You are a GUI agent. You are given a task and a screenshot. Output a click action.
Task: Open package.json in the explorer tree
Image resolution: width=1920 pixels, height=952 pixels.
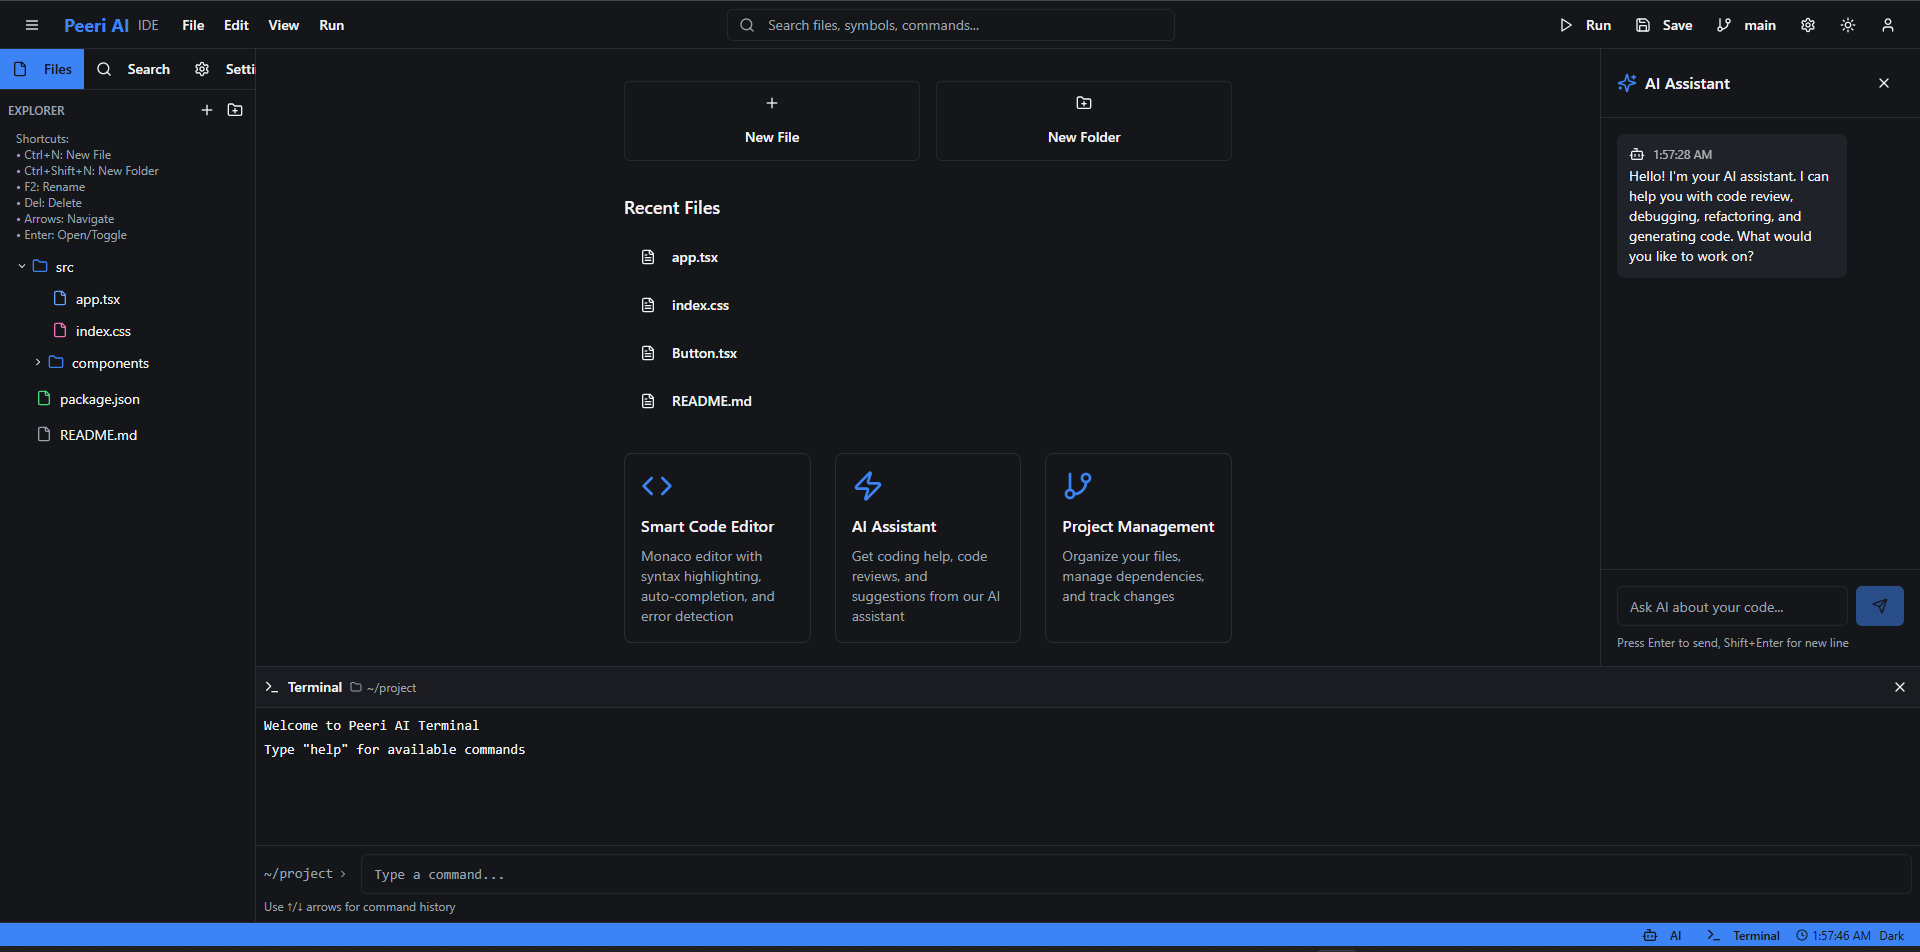[99, 399]
